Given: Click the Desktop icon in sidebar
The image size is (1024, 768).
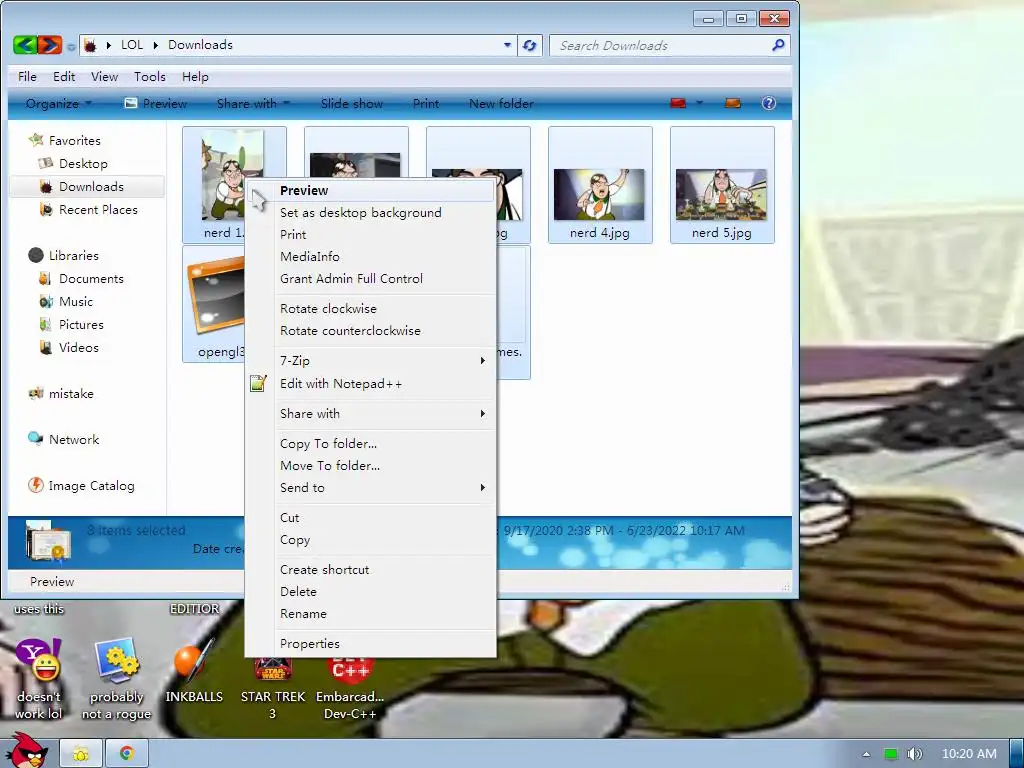Looking at the screenshot, I should coord(46,163).
